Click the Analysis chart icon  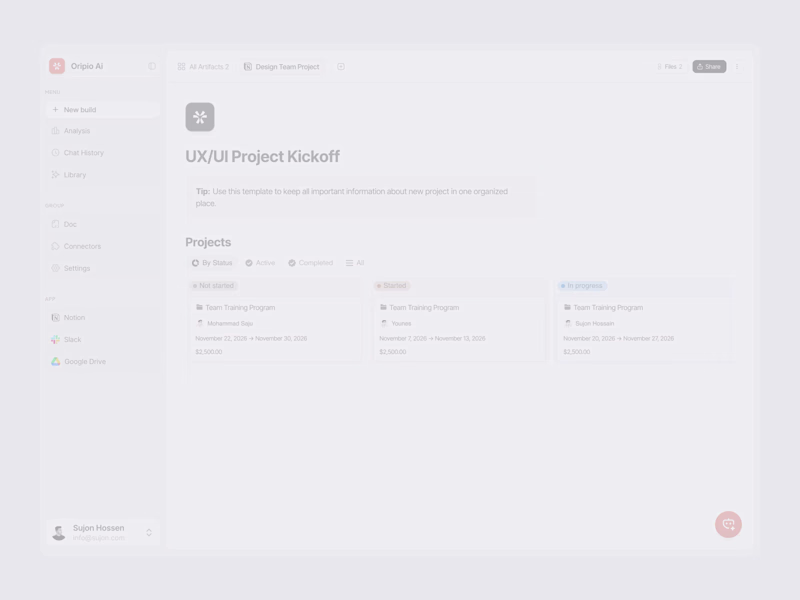pyautogui.click(x=55, y=131)
